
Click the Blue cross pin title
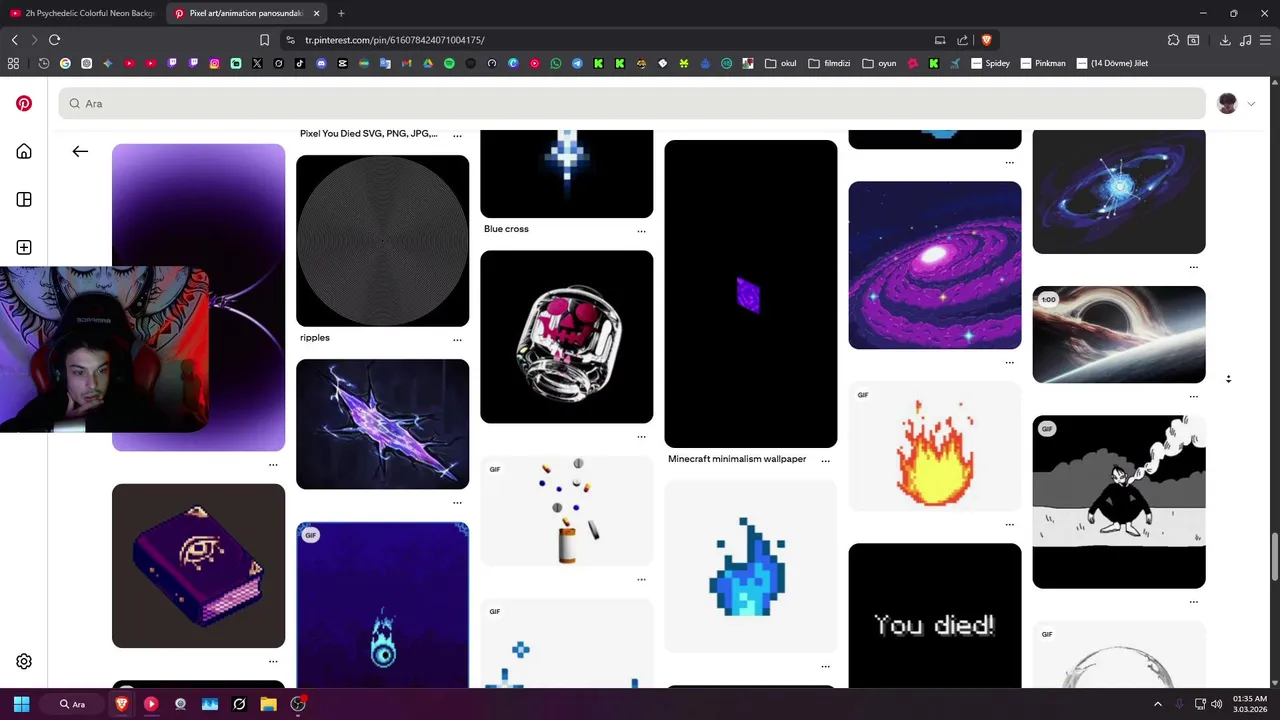click(506, 229)
